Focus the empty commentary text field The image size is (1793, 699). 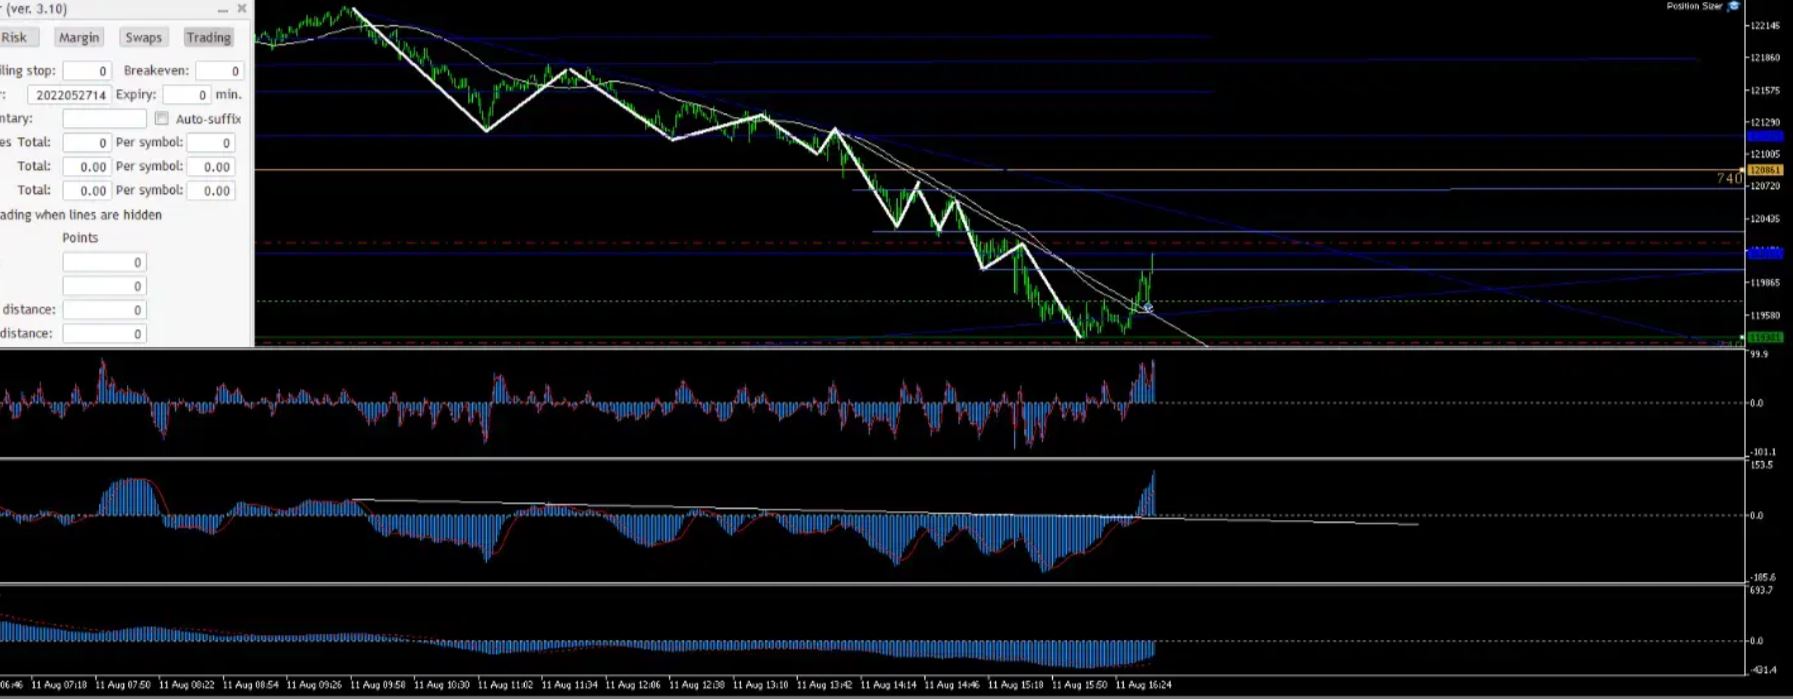point(105,119)
